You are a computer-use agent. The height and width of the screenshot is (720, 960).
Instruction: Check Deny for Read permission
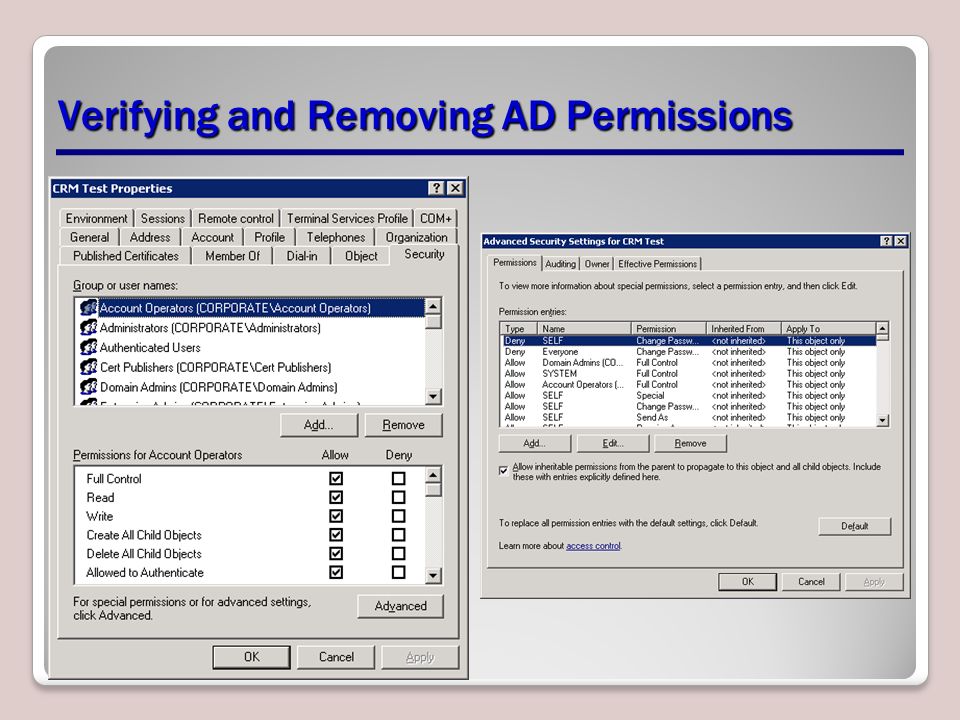click(x=399, y=497)
